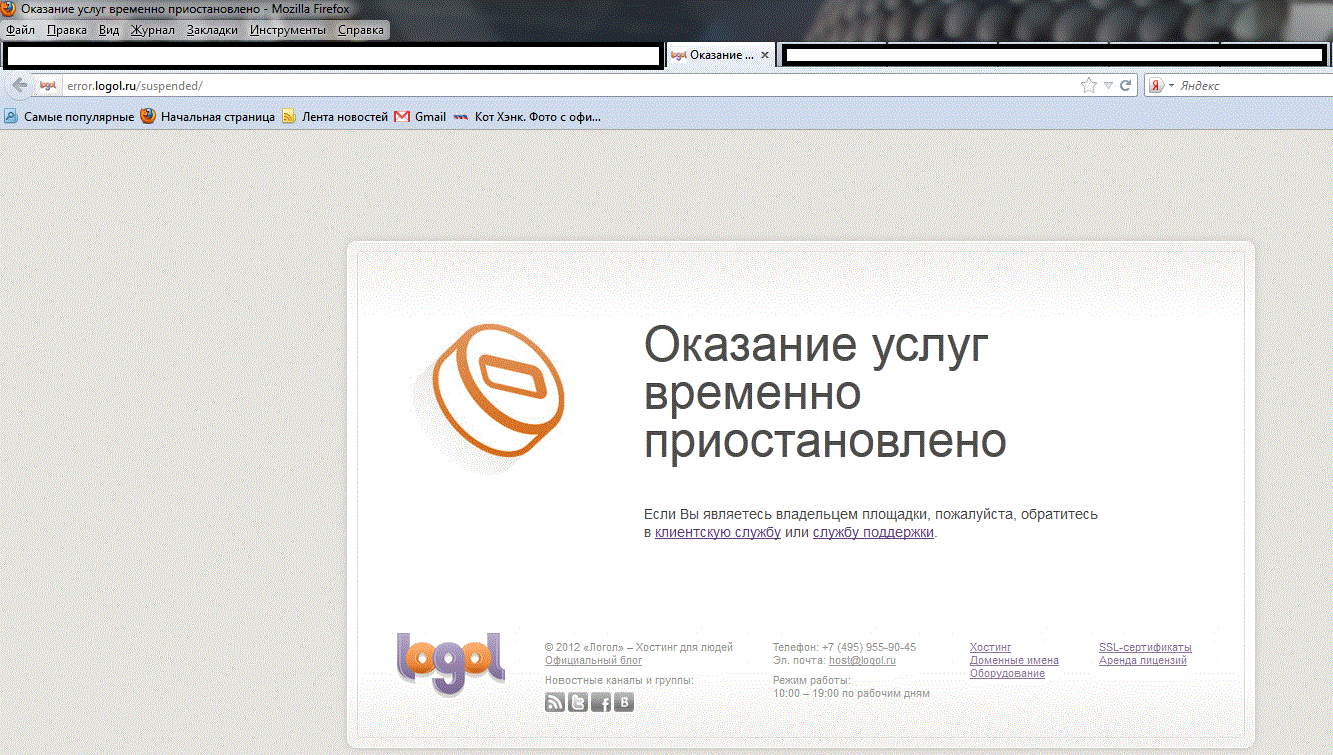
Task: Open the VKontakte icon in footer
Action: (624, 702)
